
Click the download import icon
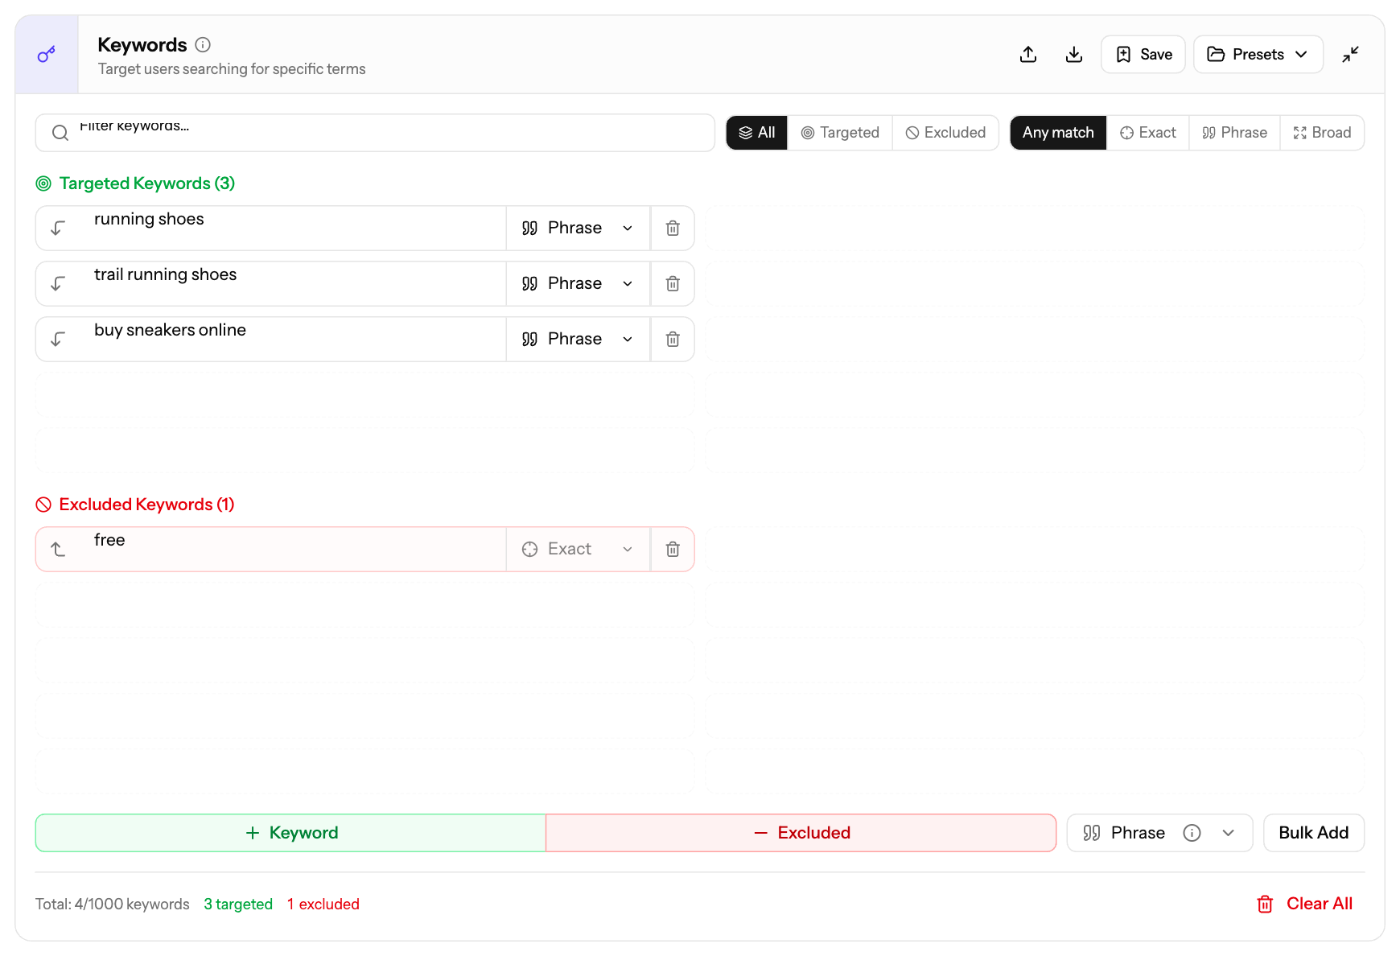point(1074,54)
